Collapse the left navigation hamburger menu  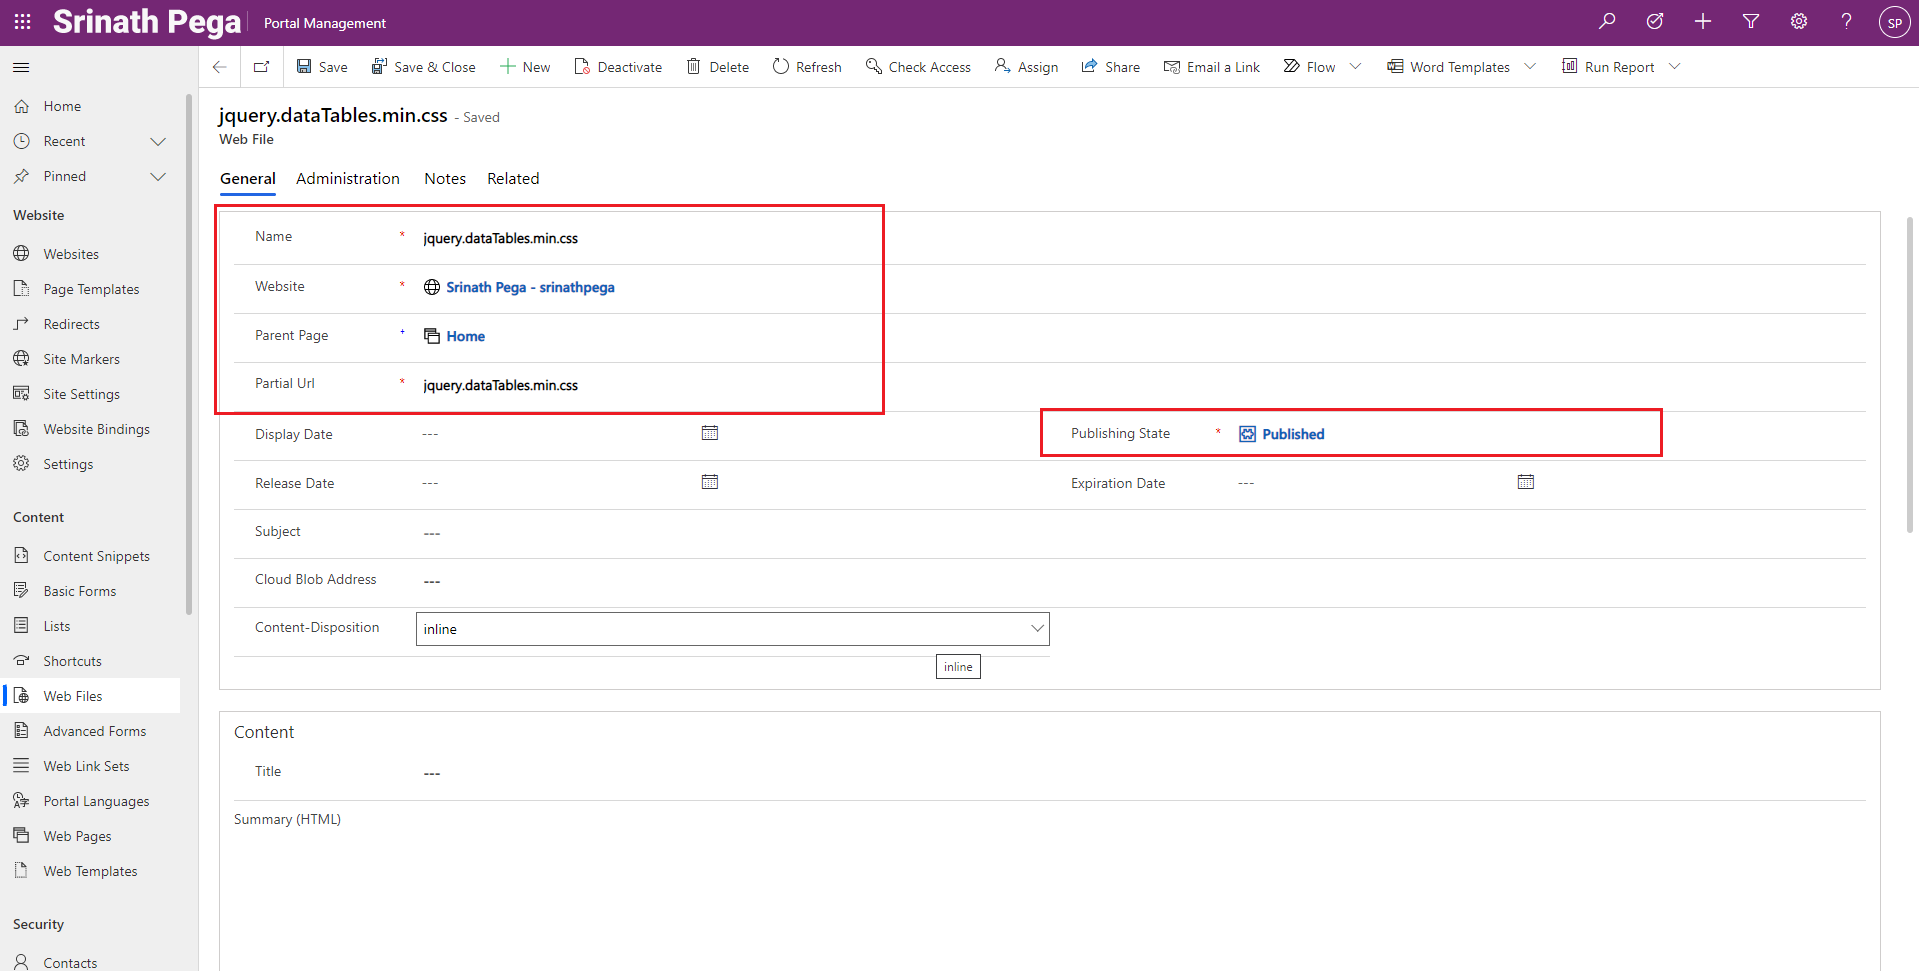(21, 67)
